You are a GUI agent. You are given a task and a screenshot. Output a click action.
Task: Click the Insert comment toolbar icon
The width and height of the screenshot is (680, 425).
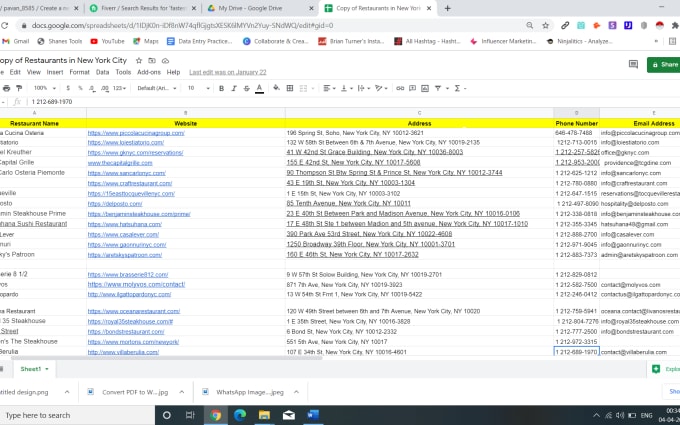pyautogui.click(x=412, y=88)
